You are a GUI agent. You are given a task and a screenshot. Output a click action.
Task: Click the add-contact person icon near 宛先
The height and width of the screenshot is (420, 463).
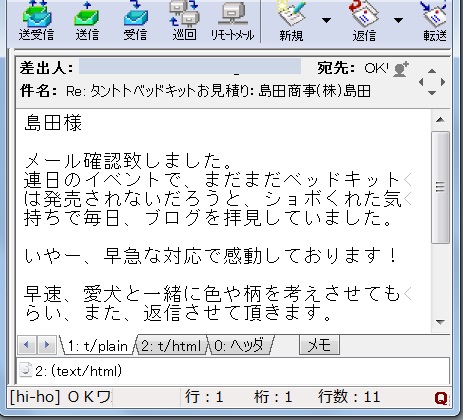click(x=400, y=69)
